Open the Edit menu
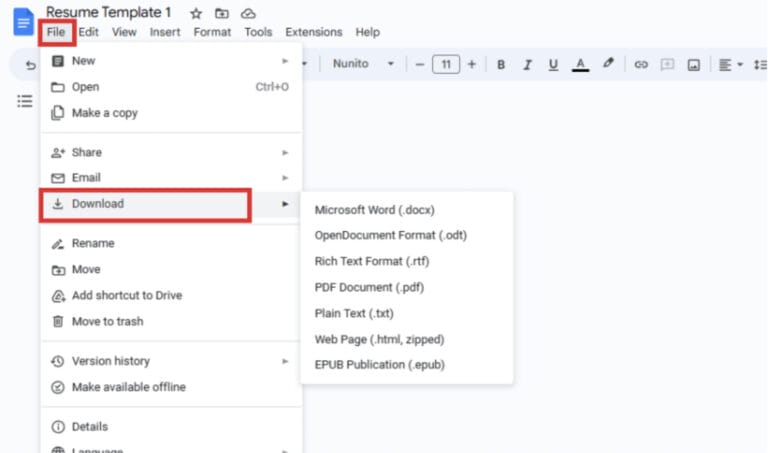 point(89,32)
